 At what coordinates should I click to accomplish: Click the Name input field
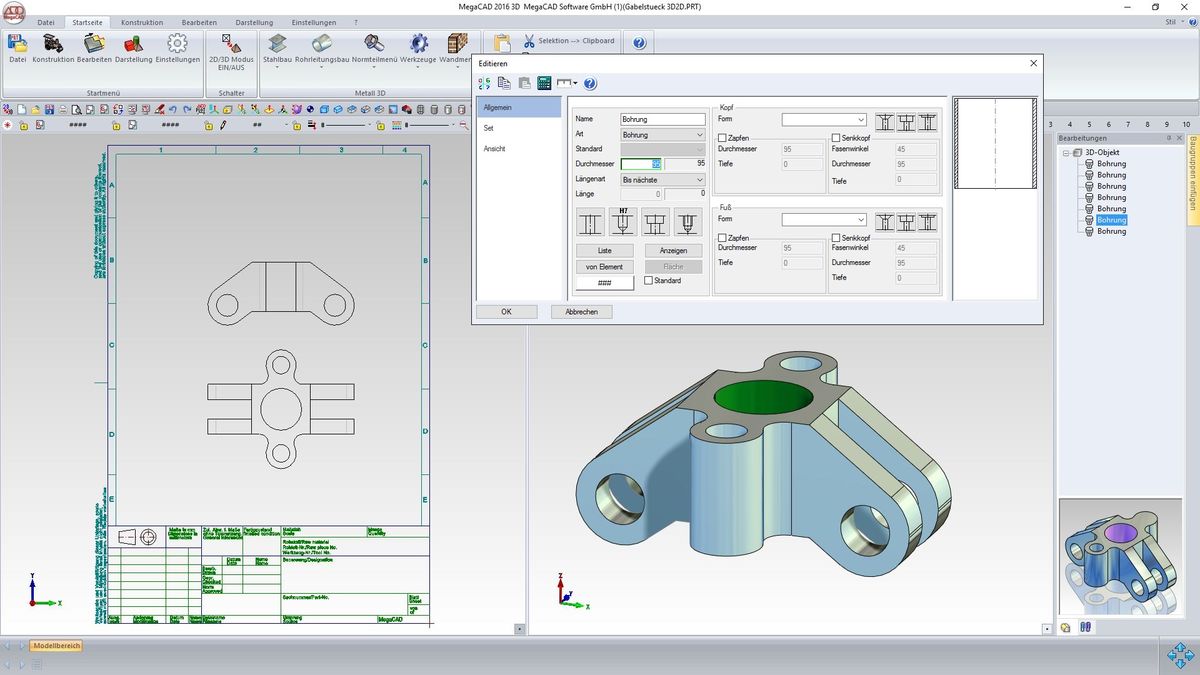[663, 119]
